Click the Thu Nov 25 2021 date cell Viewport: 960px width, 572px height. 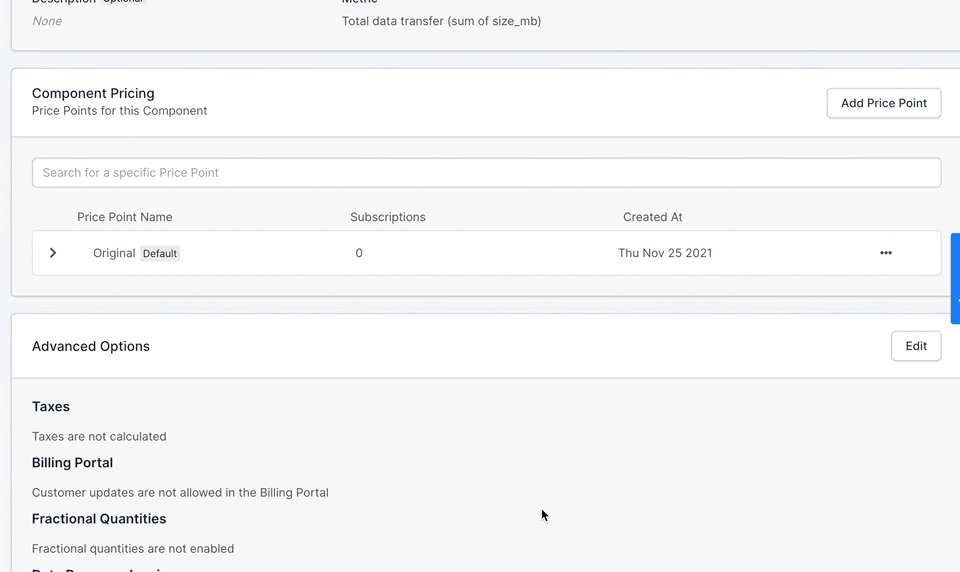[x=665, y=253]
